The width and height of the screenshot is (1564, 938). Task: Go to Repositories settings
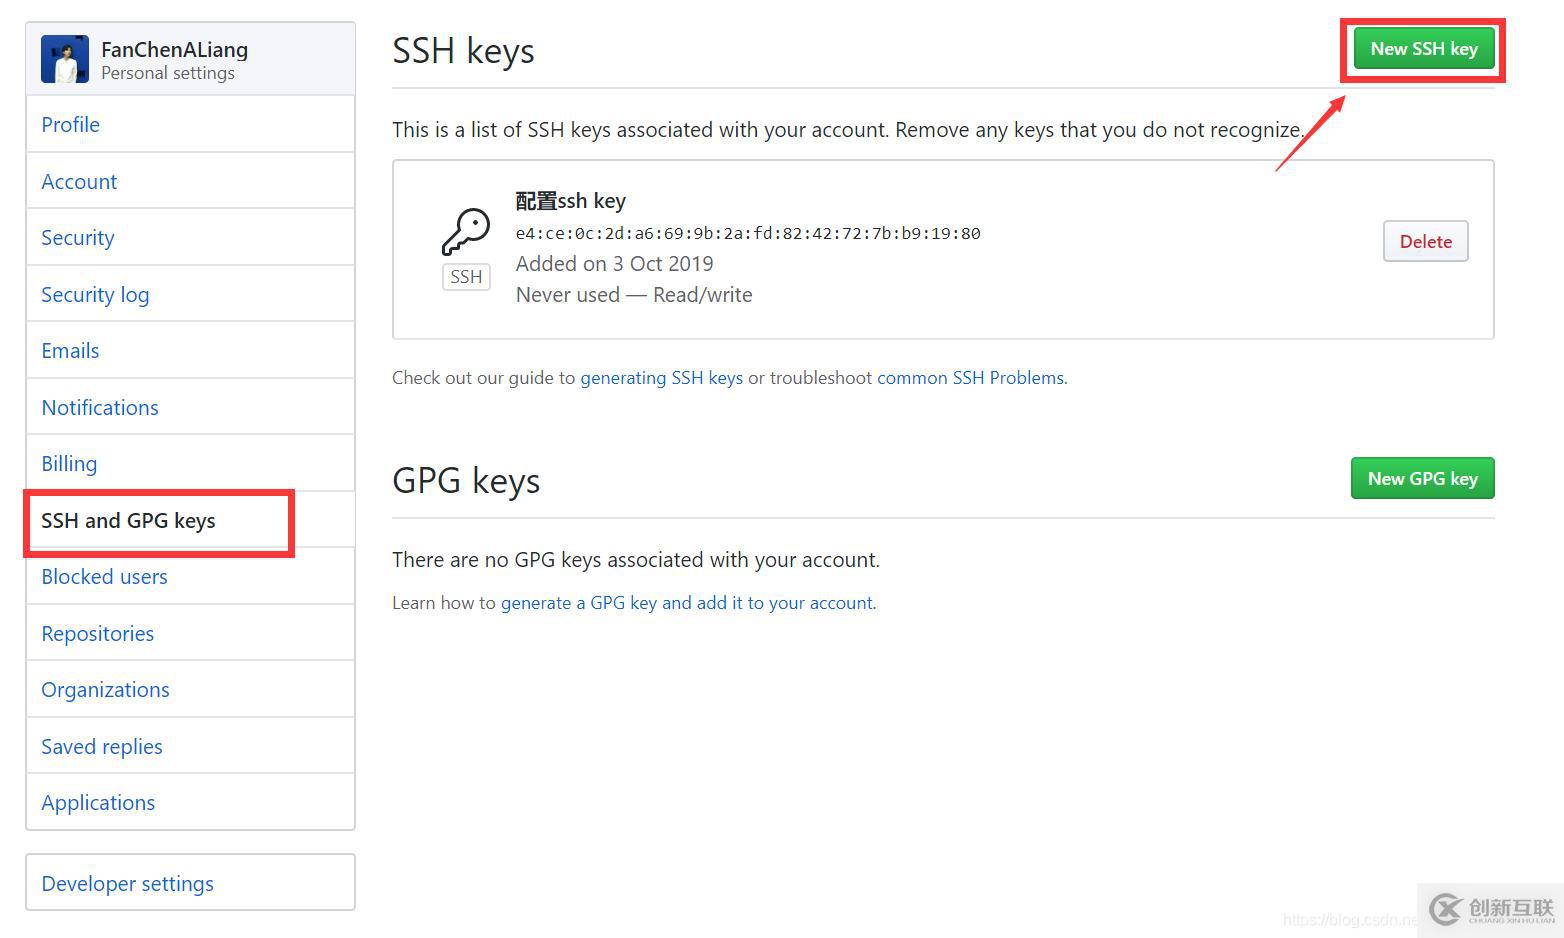[97, 634]
